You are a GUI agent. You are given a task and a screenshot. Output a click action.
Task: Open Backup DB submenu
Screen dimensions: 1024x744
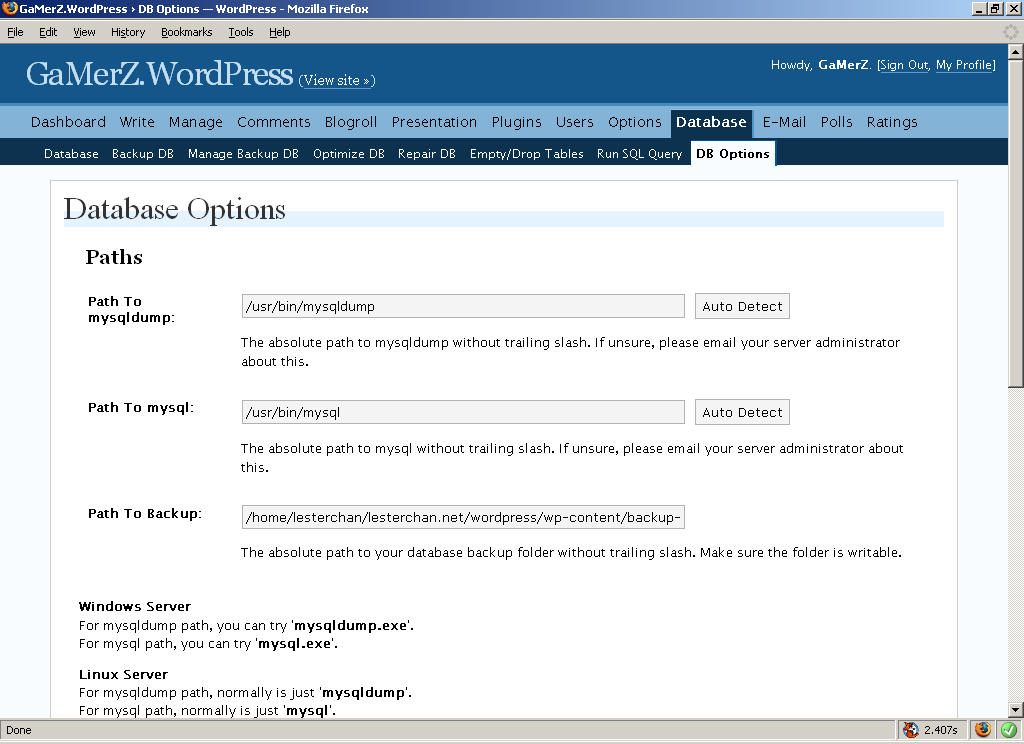[143, 154]
